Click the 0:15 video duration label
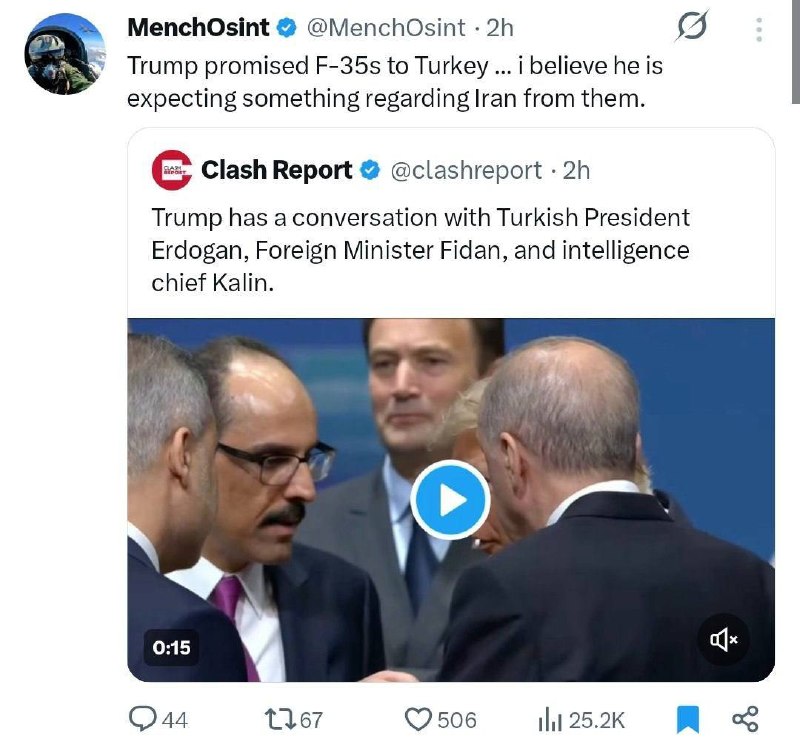This screenshot has width=800, height=739. click(x=171, y=648)
